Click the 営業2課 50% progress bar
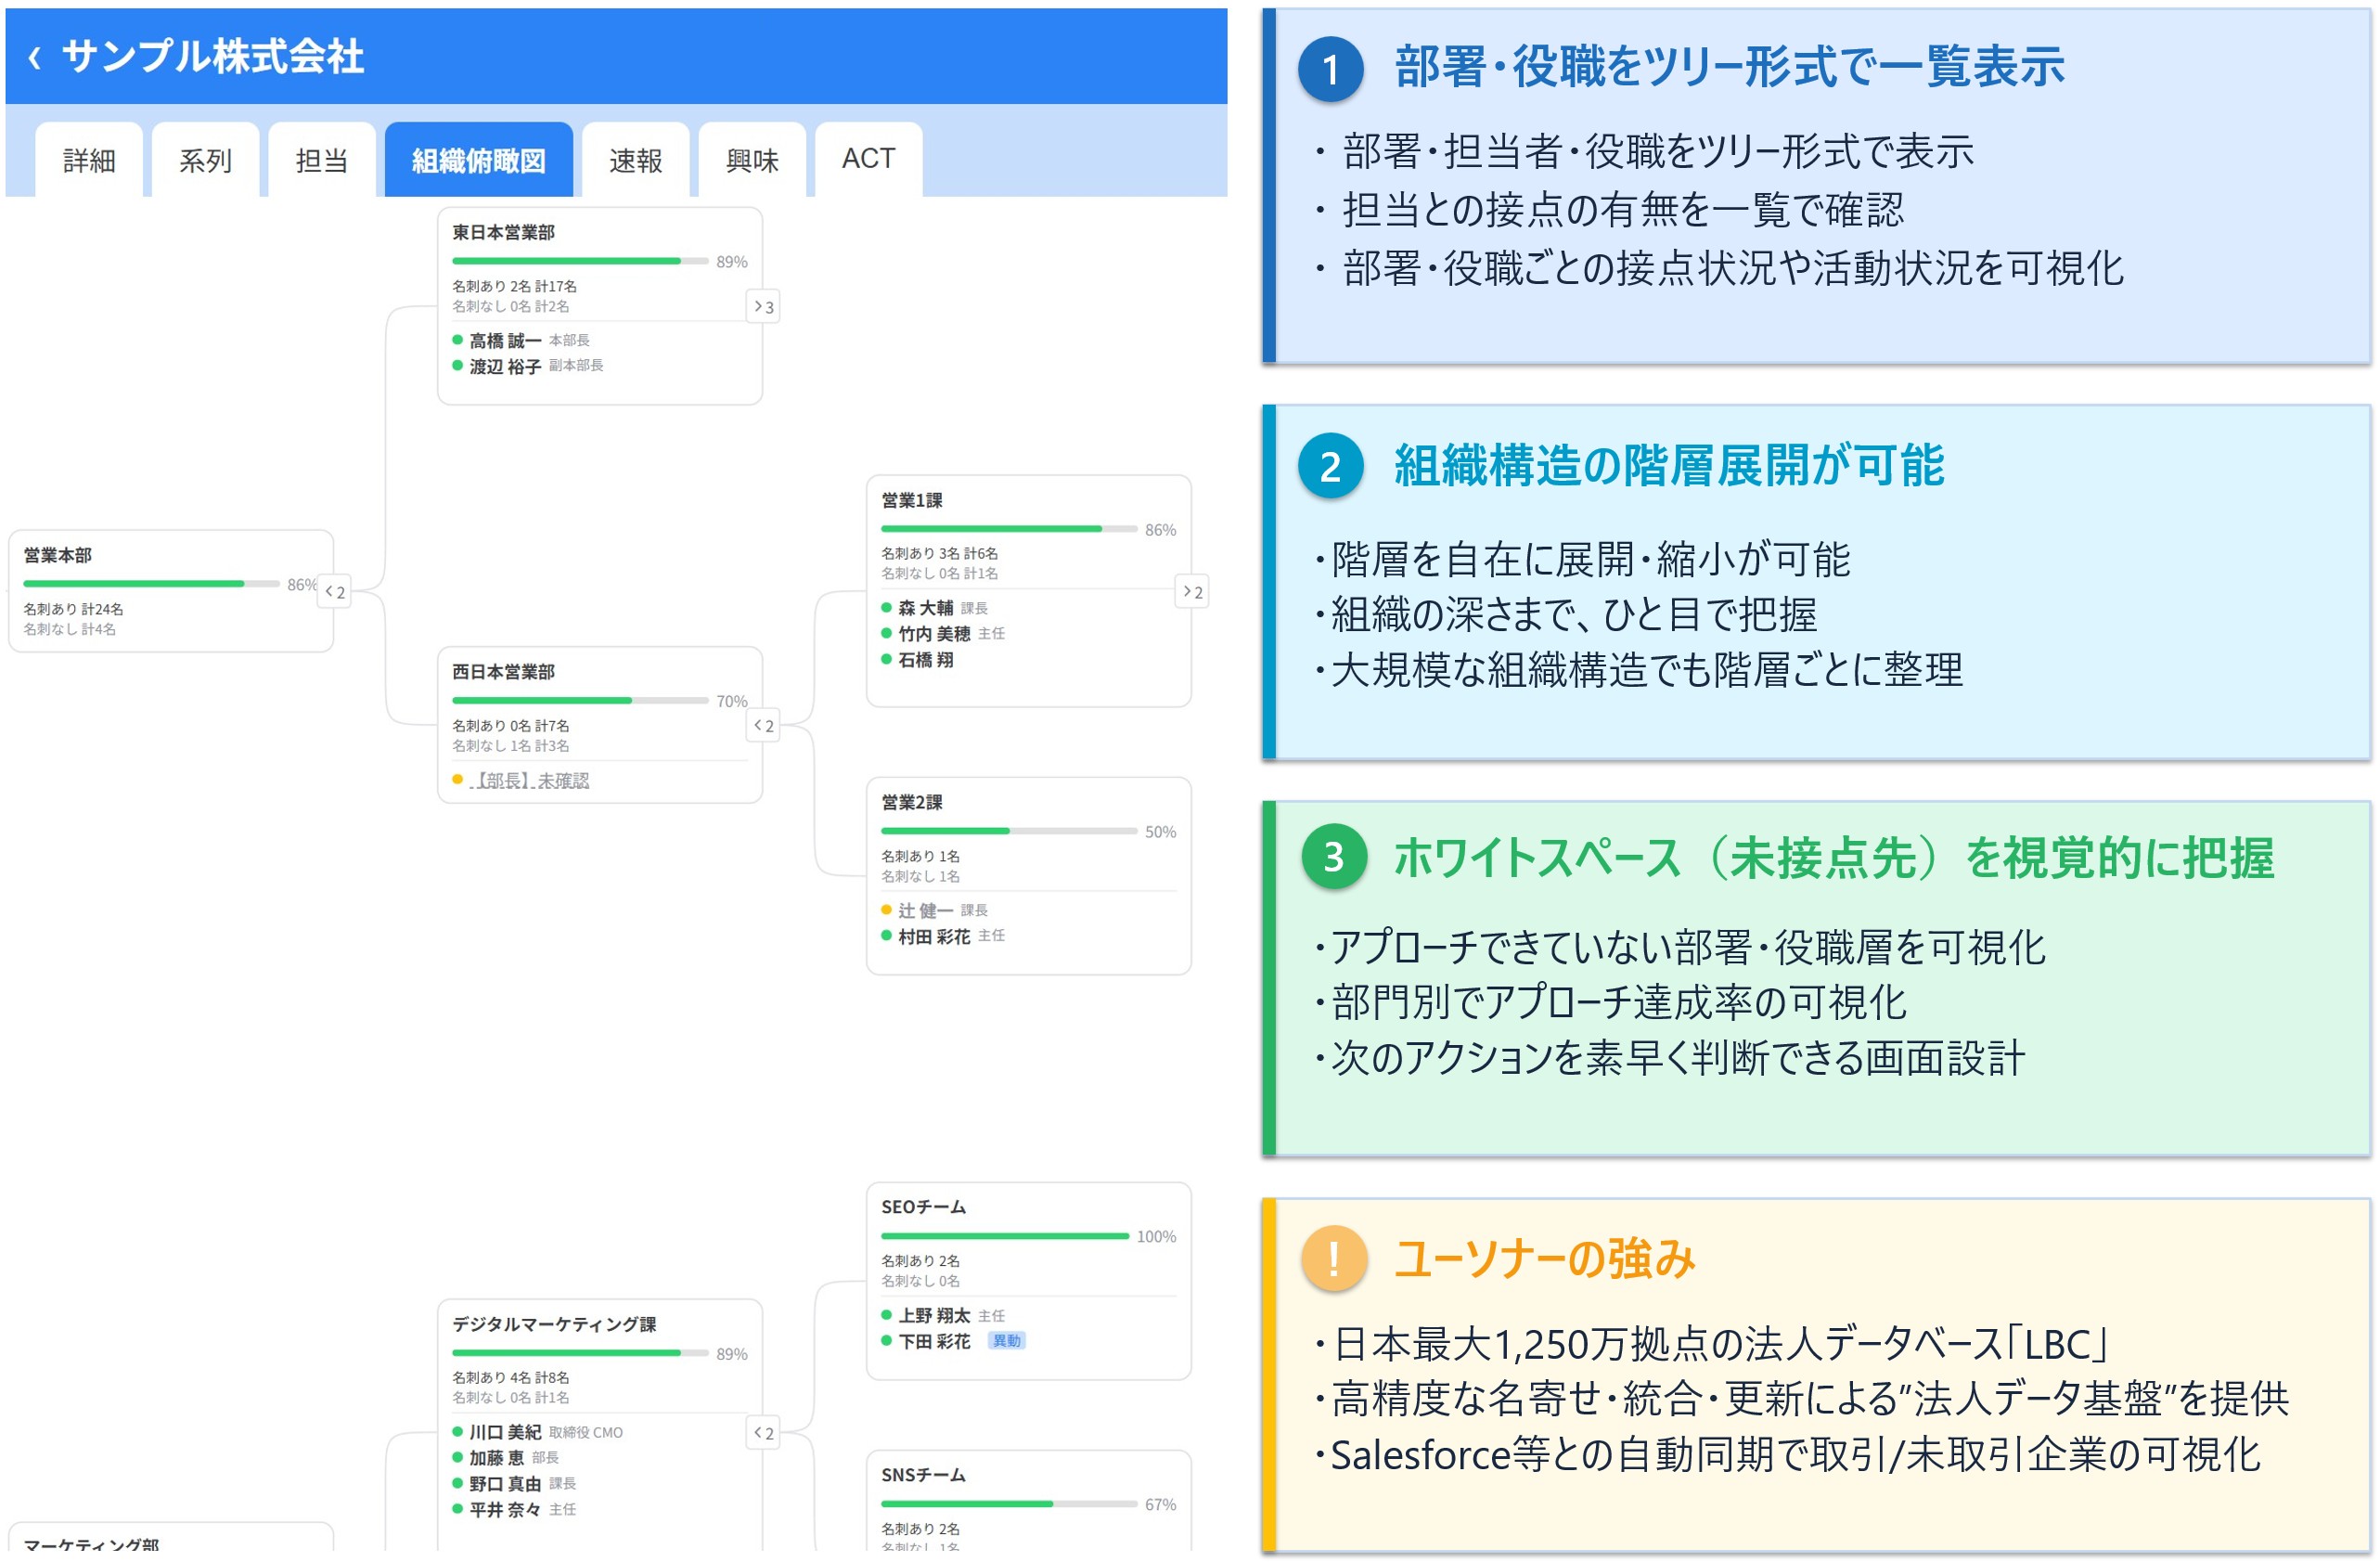The image size is (2380, 1562). (x=1009, y=831)
